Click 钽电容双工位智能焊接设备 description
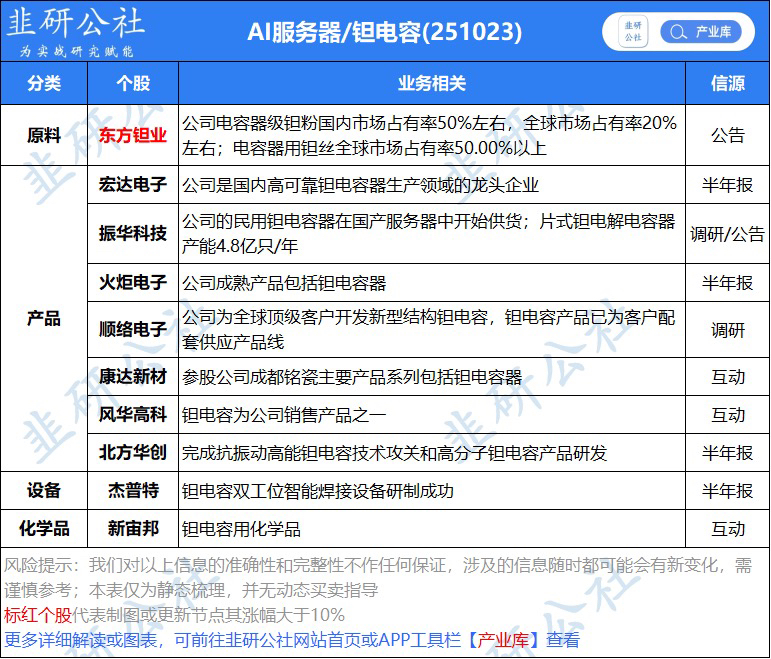This screenshot has width=771, height=659. coord(318,491)
